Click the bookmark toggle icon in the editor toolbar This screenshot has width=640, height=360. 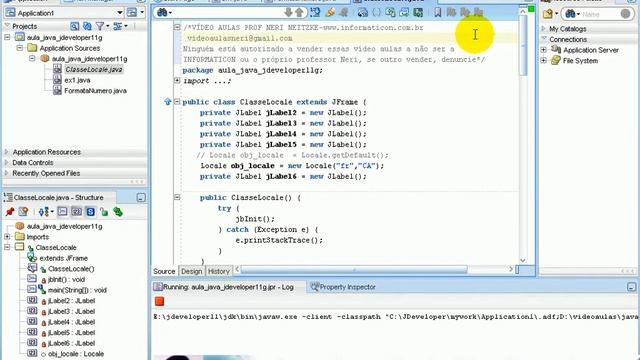pos(438,13)
